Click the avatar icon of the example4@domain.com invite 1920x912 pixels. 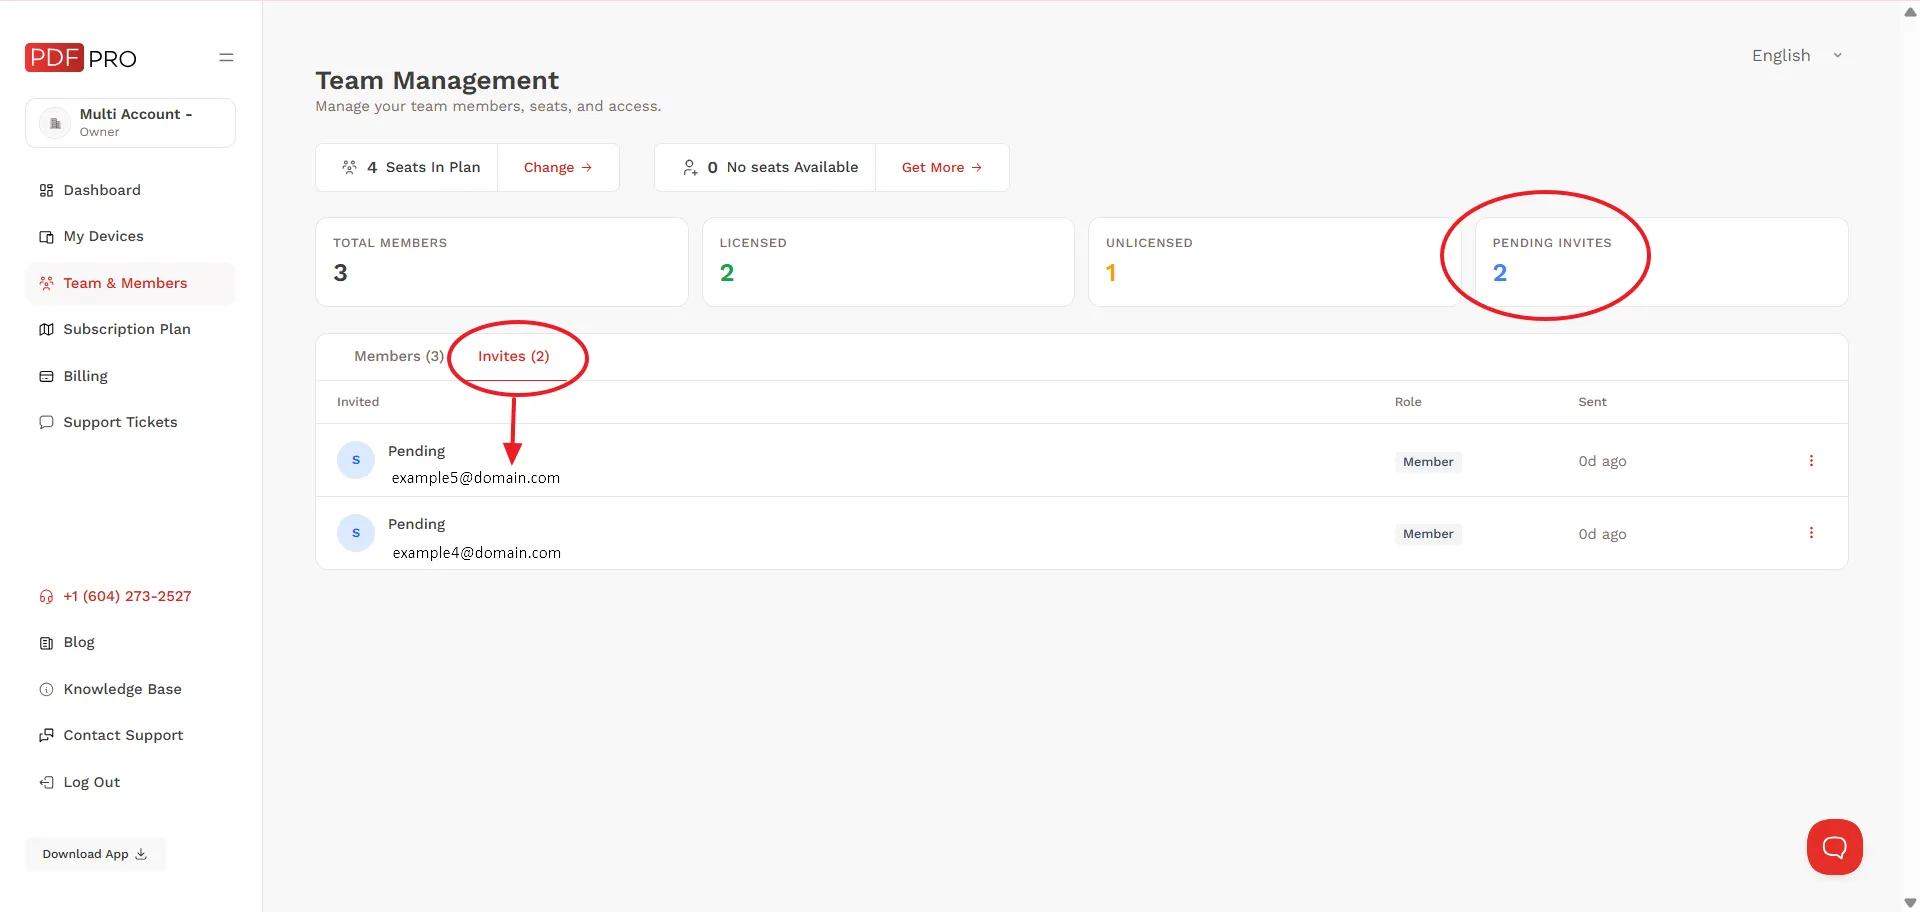[x=356, y=533]
